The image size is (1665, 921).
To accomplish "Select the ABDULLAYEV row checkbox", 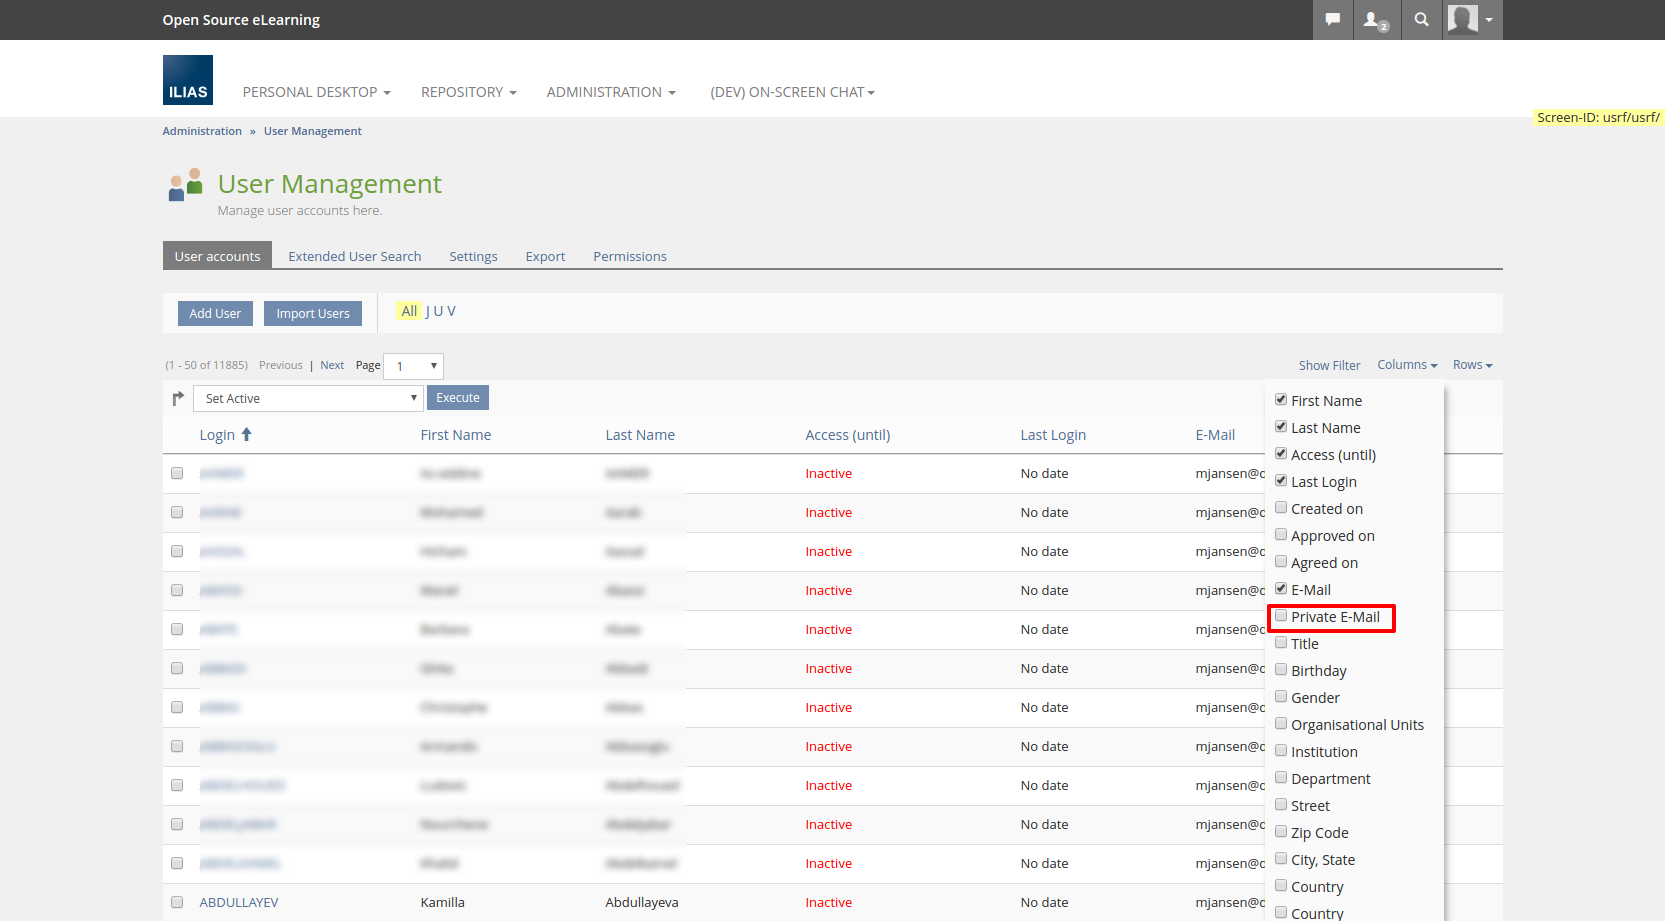I will pyautogui.click(x=177, y=902).
